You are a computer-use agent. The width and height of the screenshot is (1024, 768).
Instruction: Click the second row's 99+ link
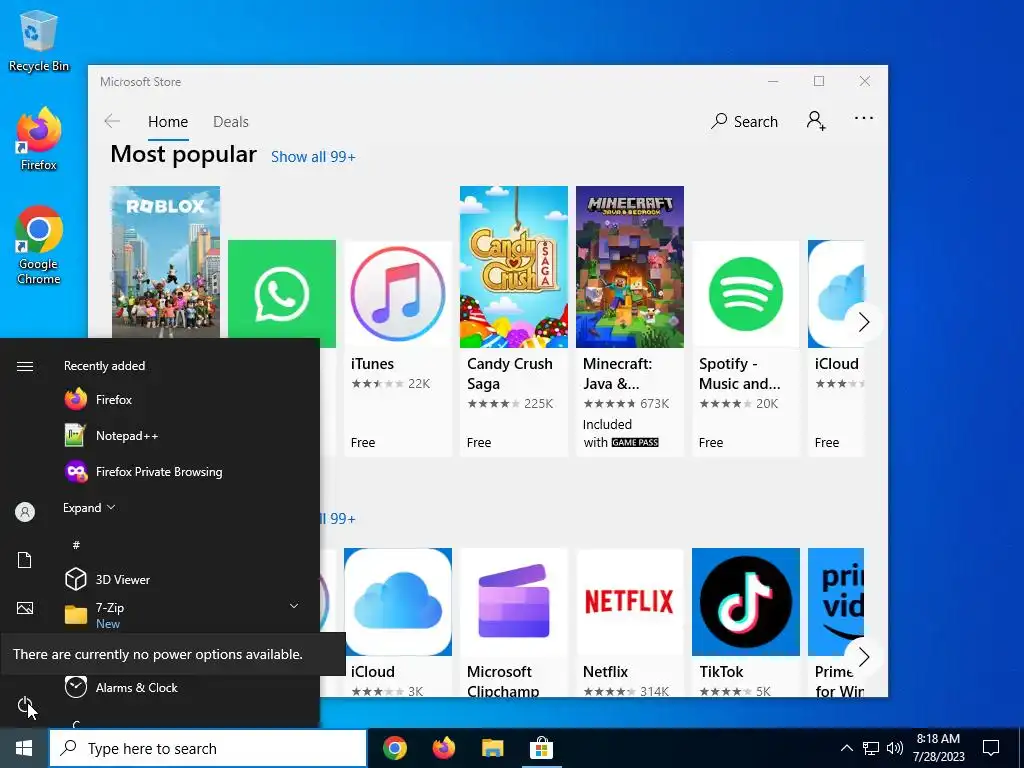338,519
